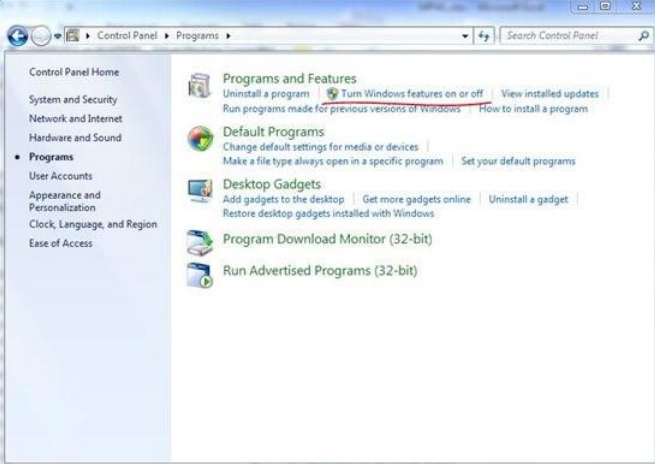Image resolution: width=655 pixels, height=465 pixels.
Task: Open View installed updates link
Action: pyautogui.click(x=550, y=94)
